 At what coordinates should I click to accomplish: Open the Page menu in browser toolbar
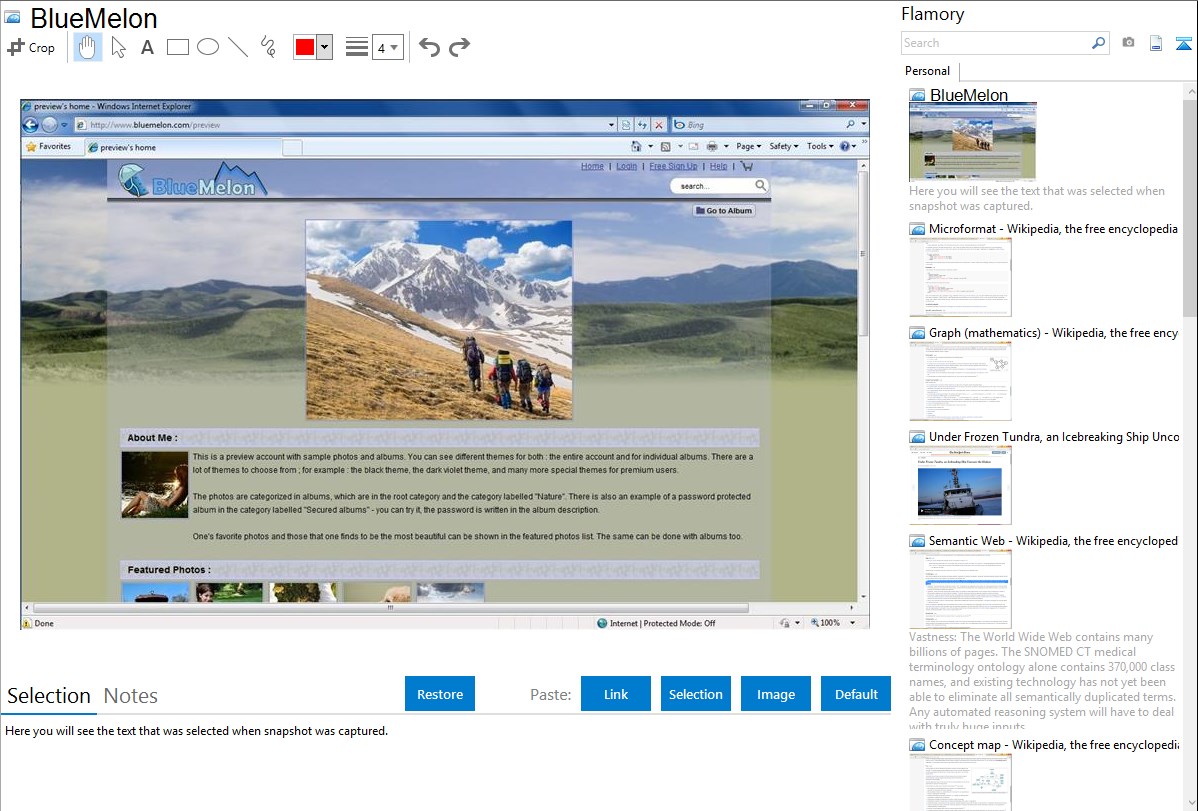point(748,146)
